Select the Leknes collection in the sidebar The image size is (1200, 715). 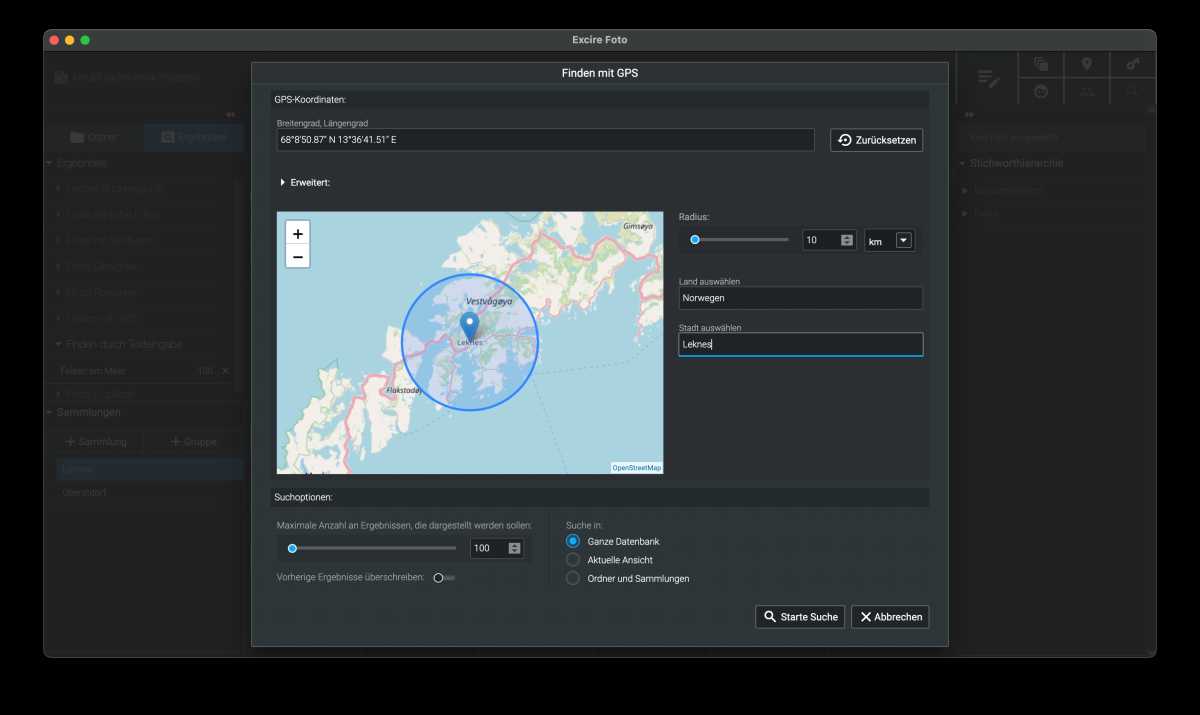pos(150,469)
